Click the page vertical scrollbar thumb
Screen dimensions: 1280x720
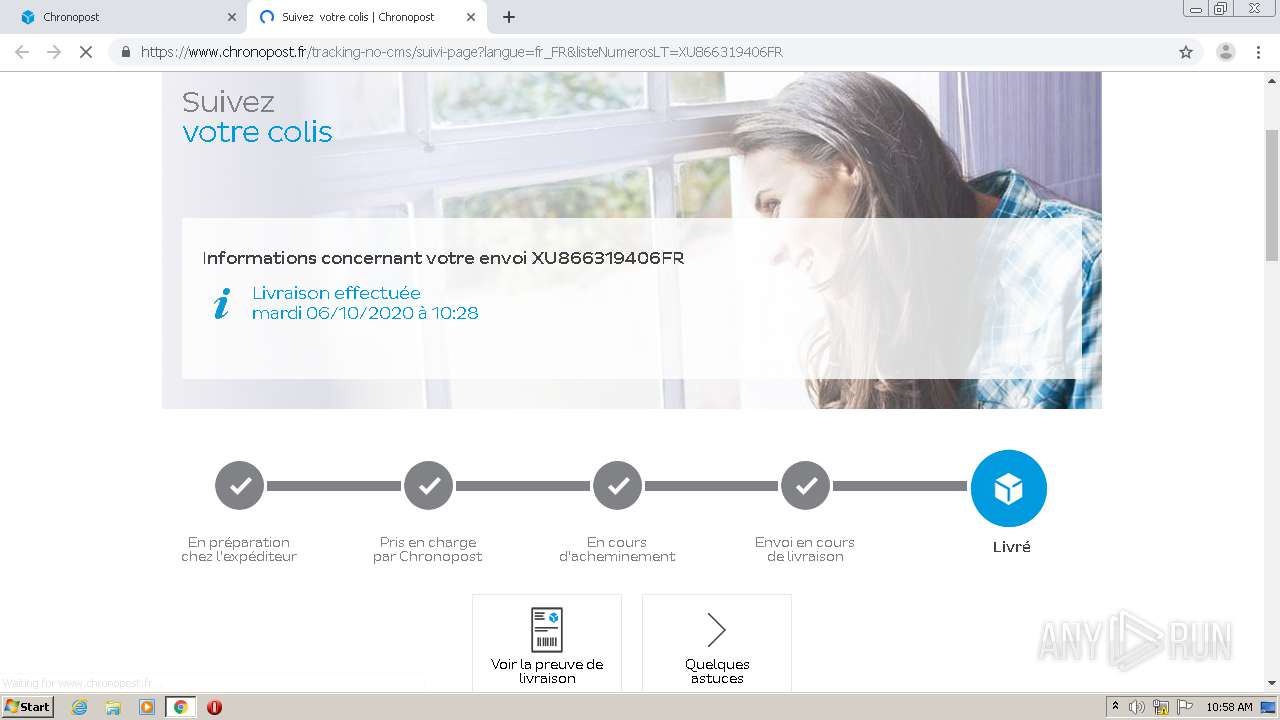point(1272,195)
